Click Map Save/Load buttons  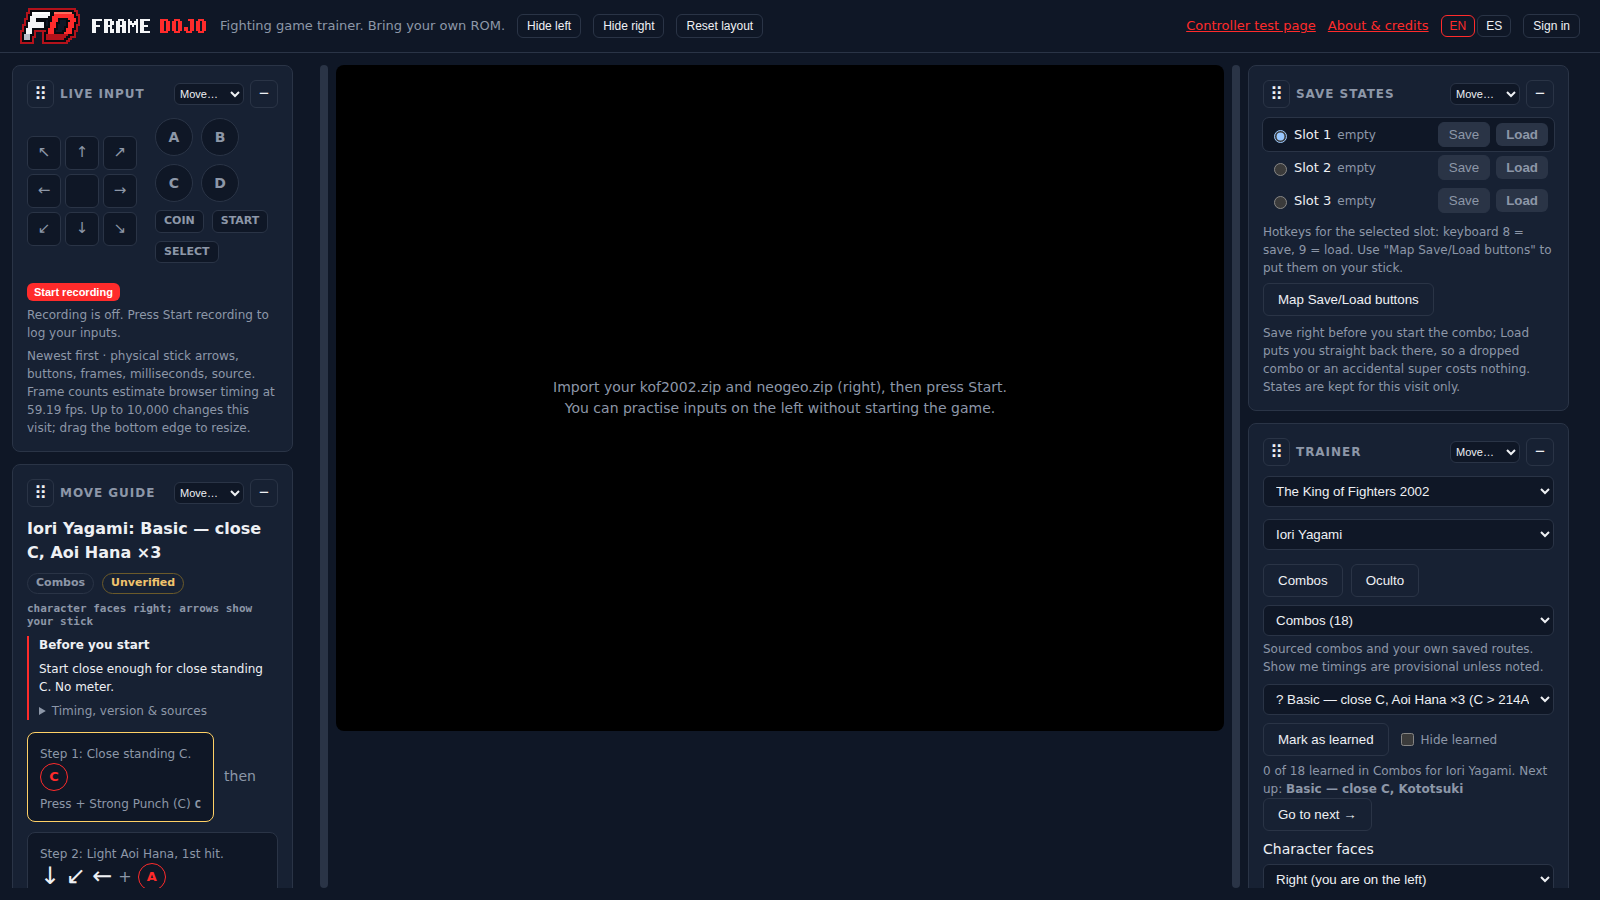[x=1348, y=300]
